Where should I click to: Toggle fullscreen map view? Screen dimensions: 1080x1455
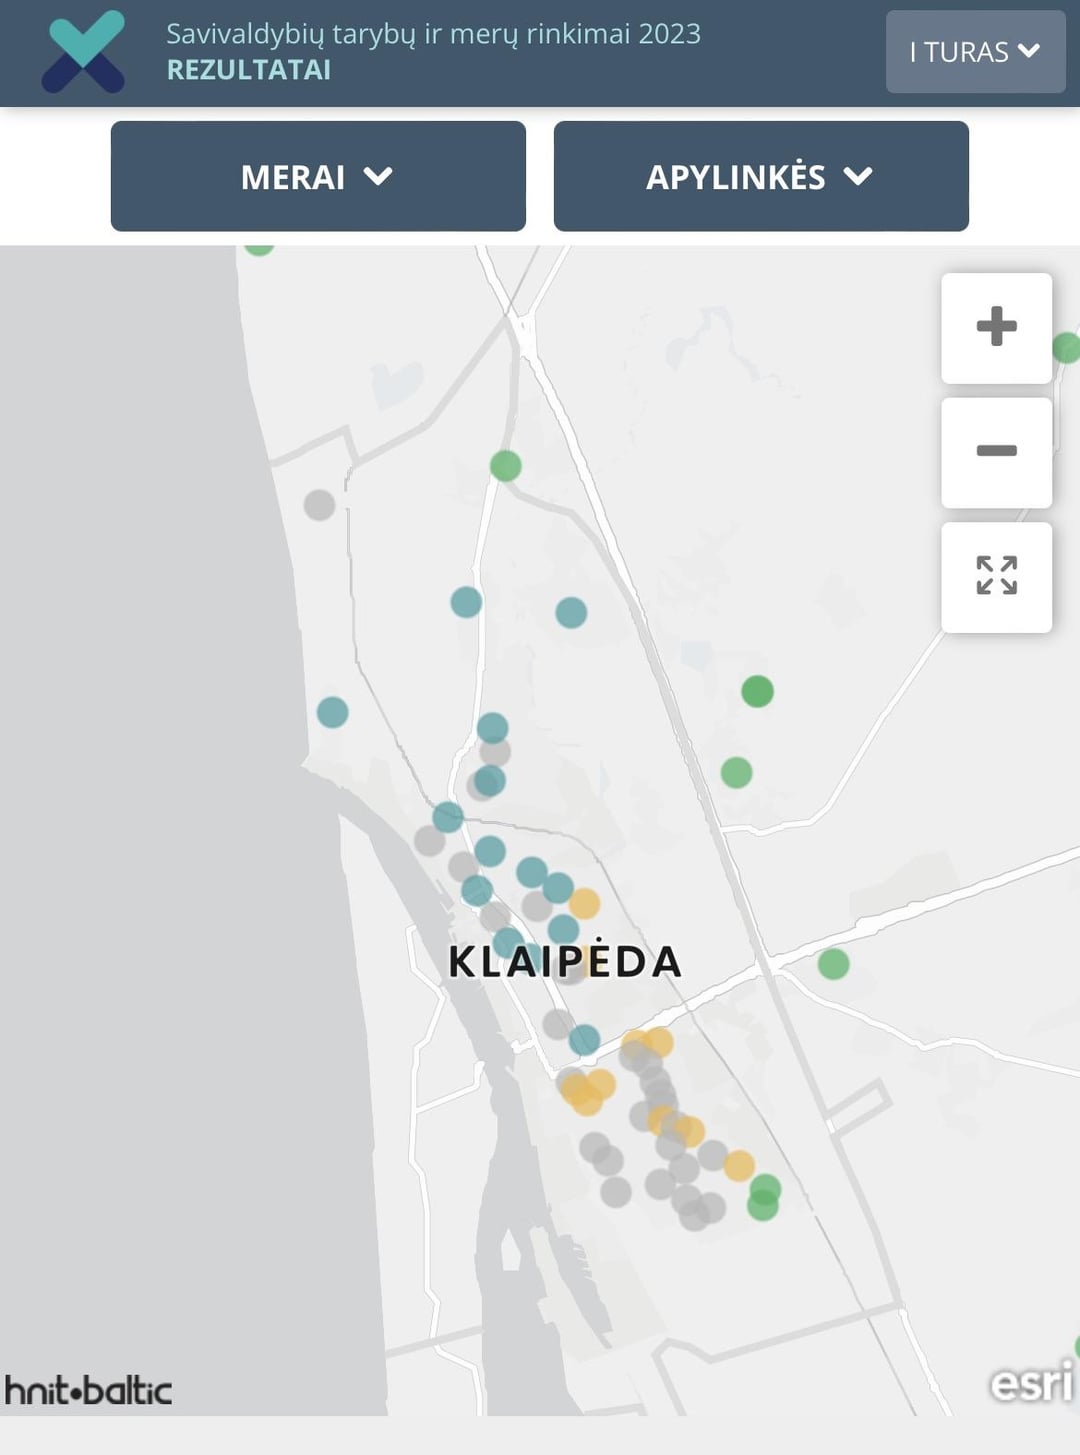[996, 576]
